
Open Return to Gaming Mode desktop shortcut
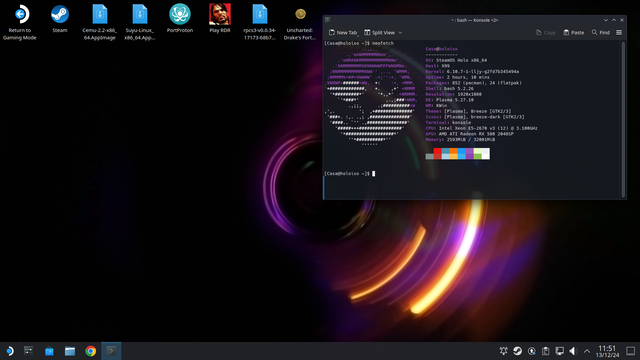pyautogui.click(x=20, y=22)
